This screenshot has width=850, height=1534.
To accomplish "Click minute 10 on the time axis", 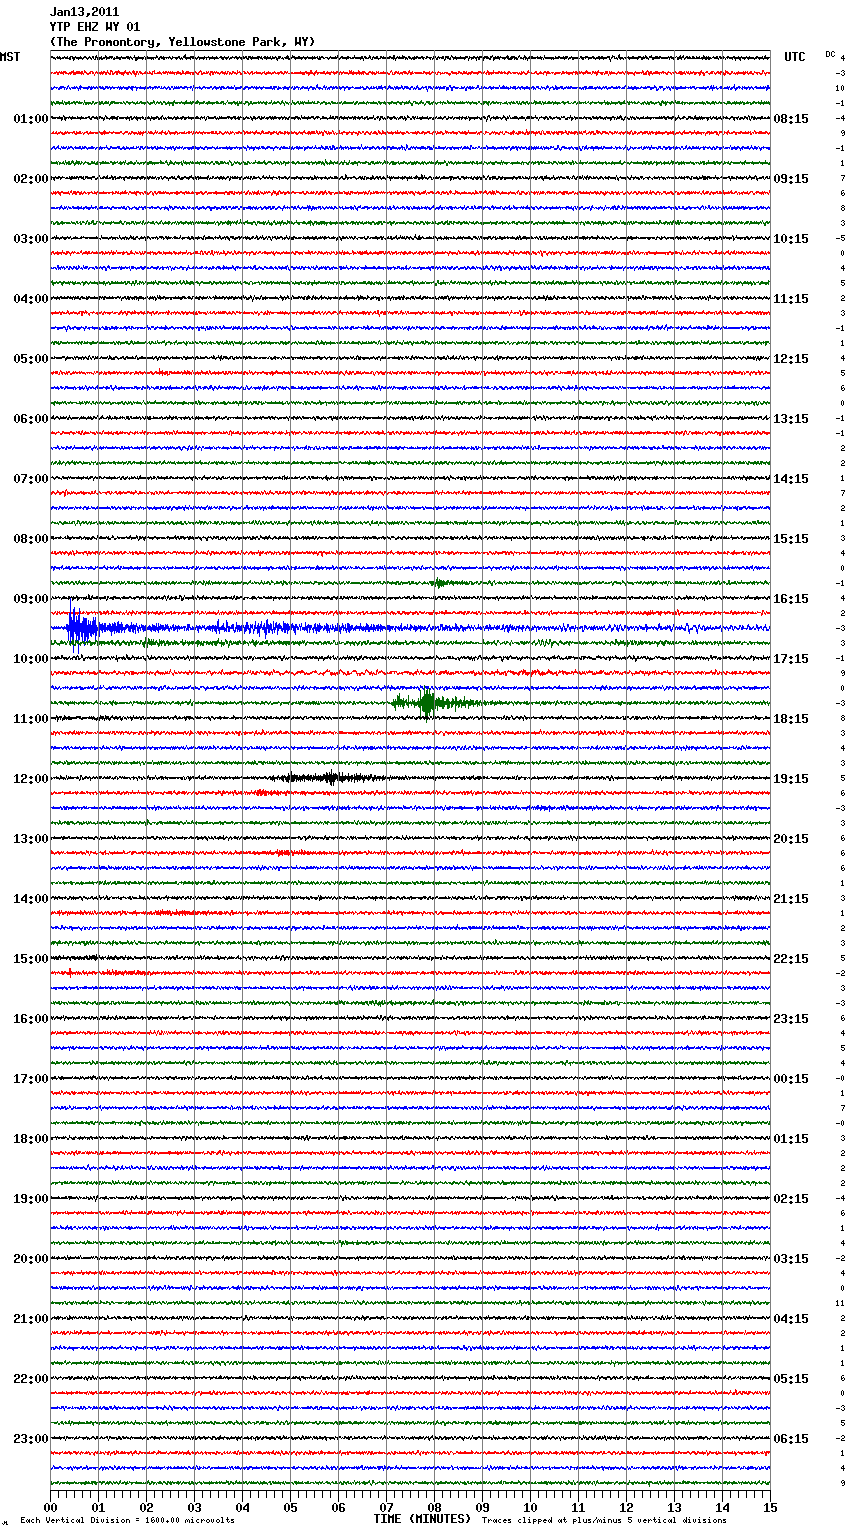I will click(x=531, y=1507).
